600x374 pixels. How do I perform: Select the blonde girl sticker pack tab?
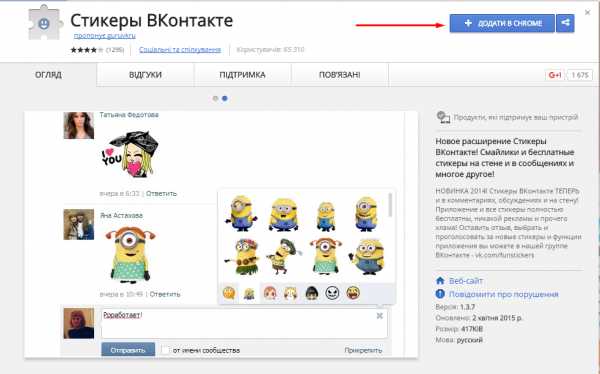click(x=290, y=294)
